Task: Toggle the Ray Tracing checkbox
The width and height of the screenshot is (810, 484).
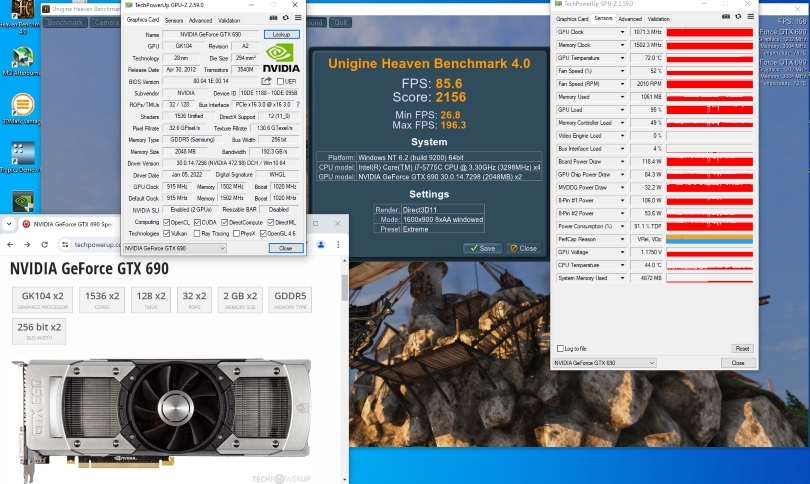Action: (x=197, y=233)
